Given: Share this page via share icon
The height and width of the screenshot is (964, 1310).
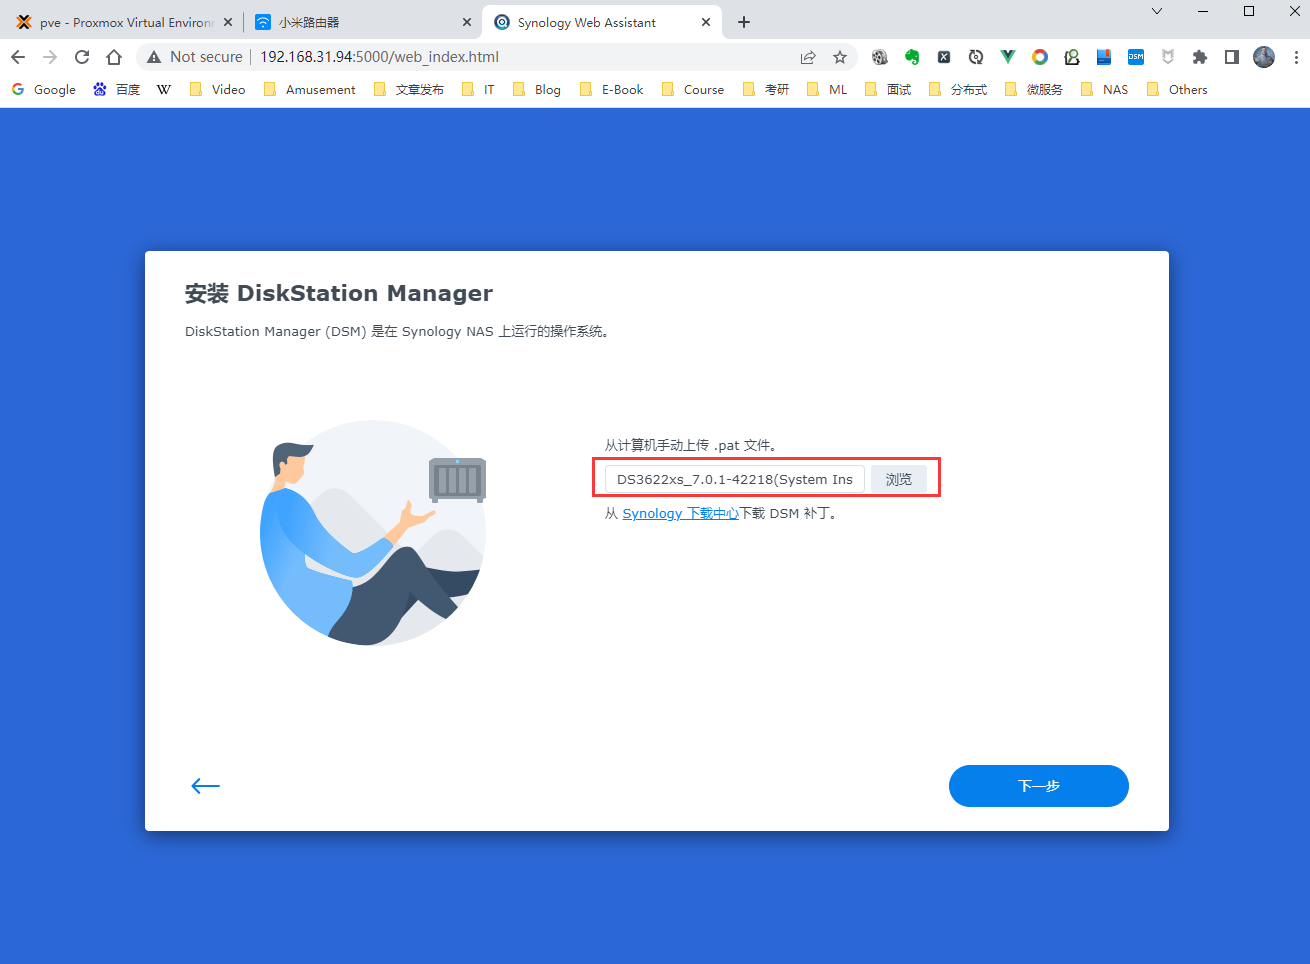Looking at the screenshot, I should point(808,57).
